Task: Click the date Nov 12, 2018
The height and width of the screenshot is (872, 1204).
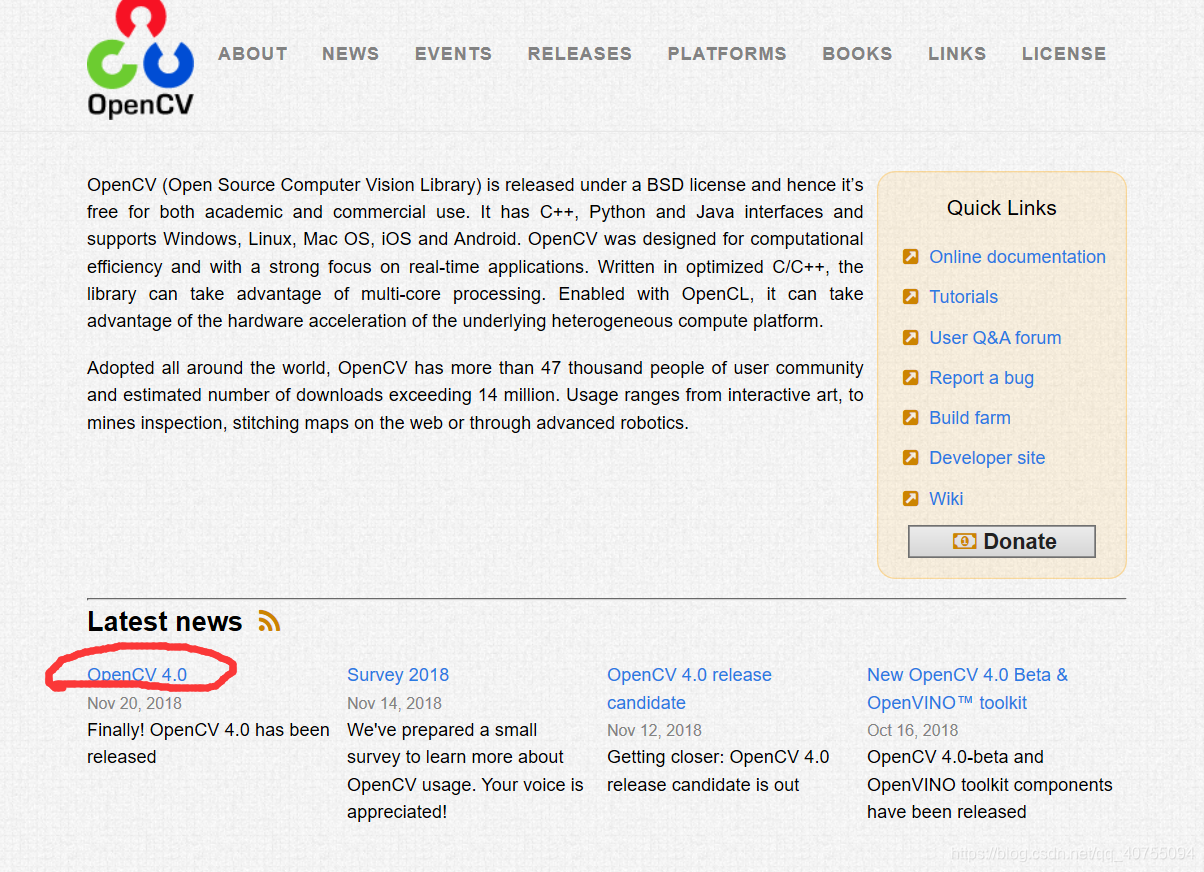Action: pos(654,730)
